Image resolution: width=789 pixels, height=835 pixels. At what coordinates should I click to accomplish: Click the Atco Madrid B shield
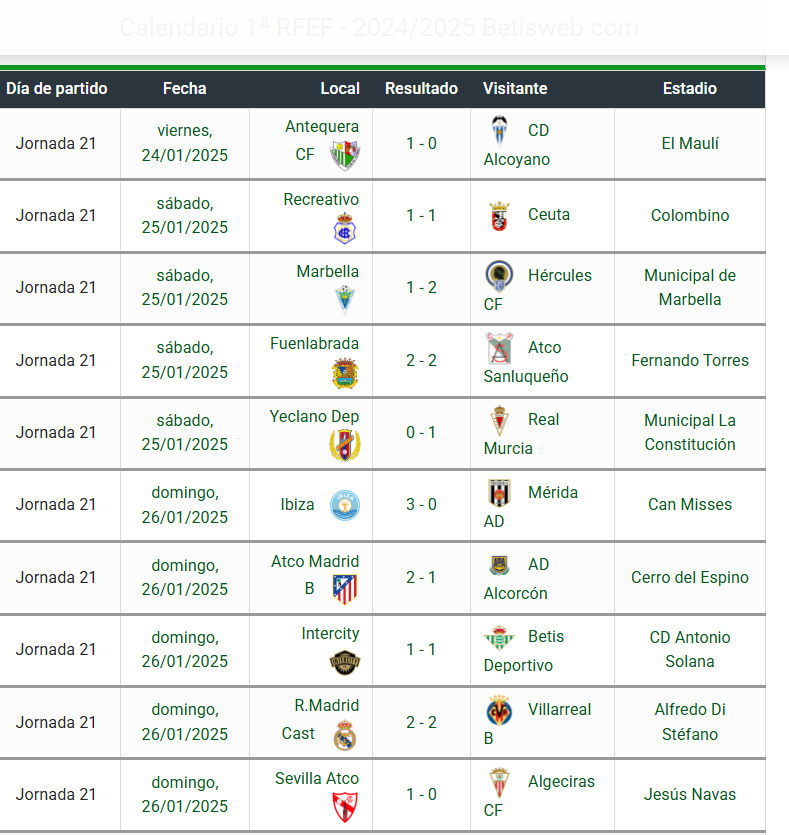(345, 590)
